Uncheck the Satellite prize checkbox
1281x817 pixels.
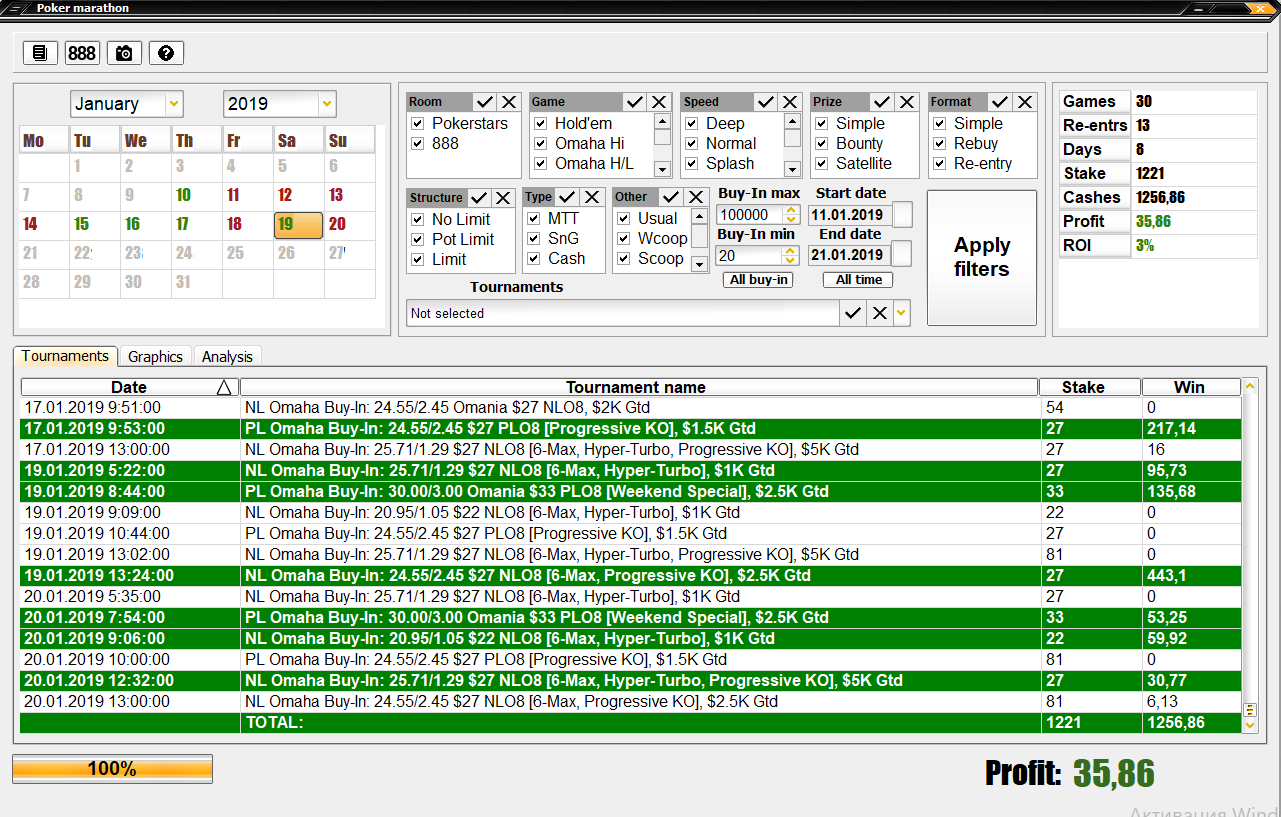click(822, 164)
